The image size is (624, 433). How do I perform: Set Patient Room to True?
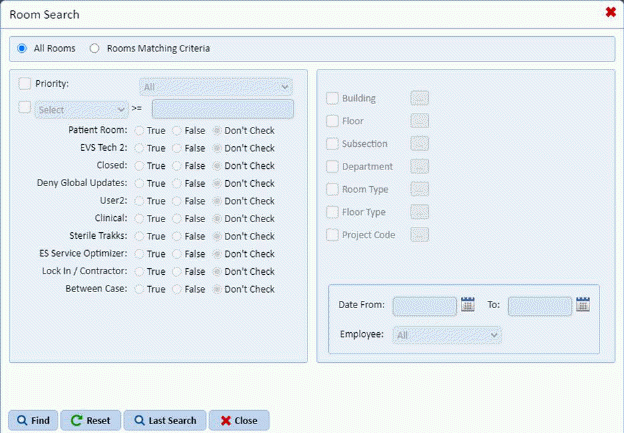point(140,131)
